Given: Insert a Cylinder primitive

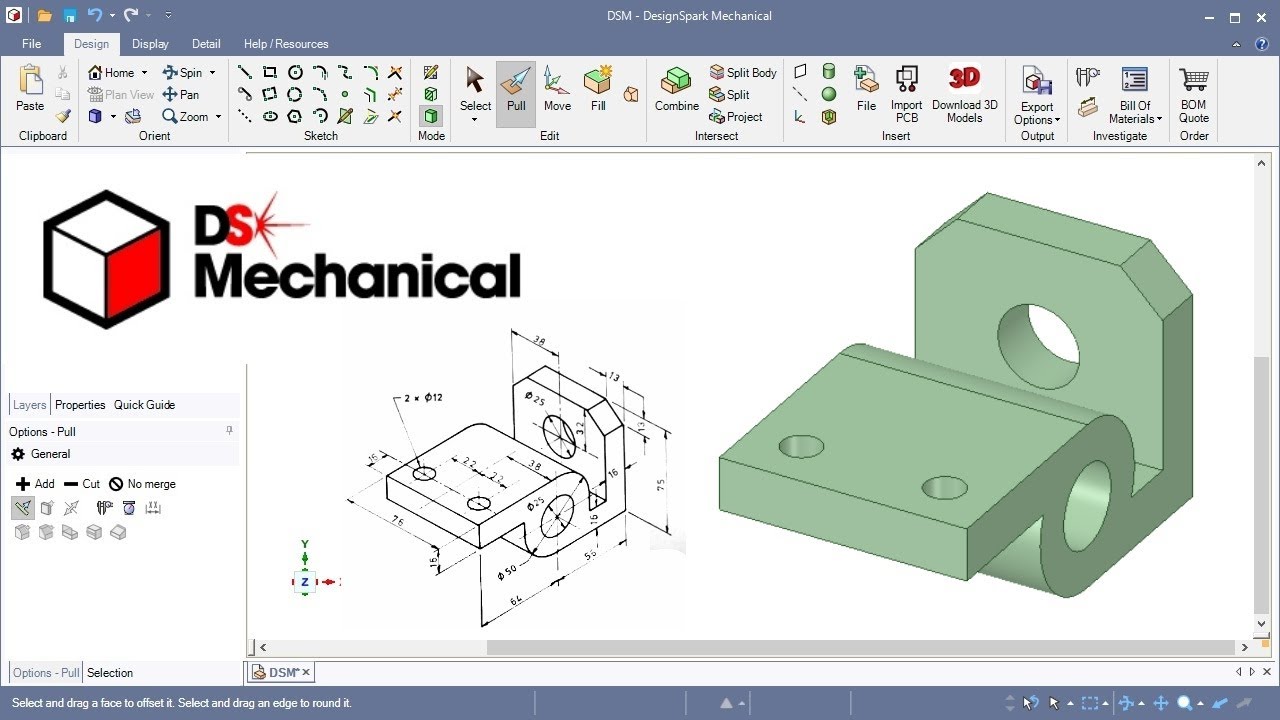Looking at the screenshot, I should [829, 72].
